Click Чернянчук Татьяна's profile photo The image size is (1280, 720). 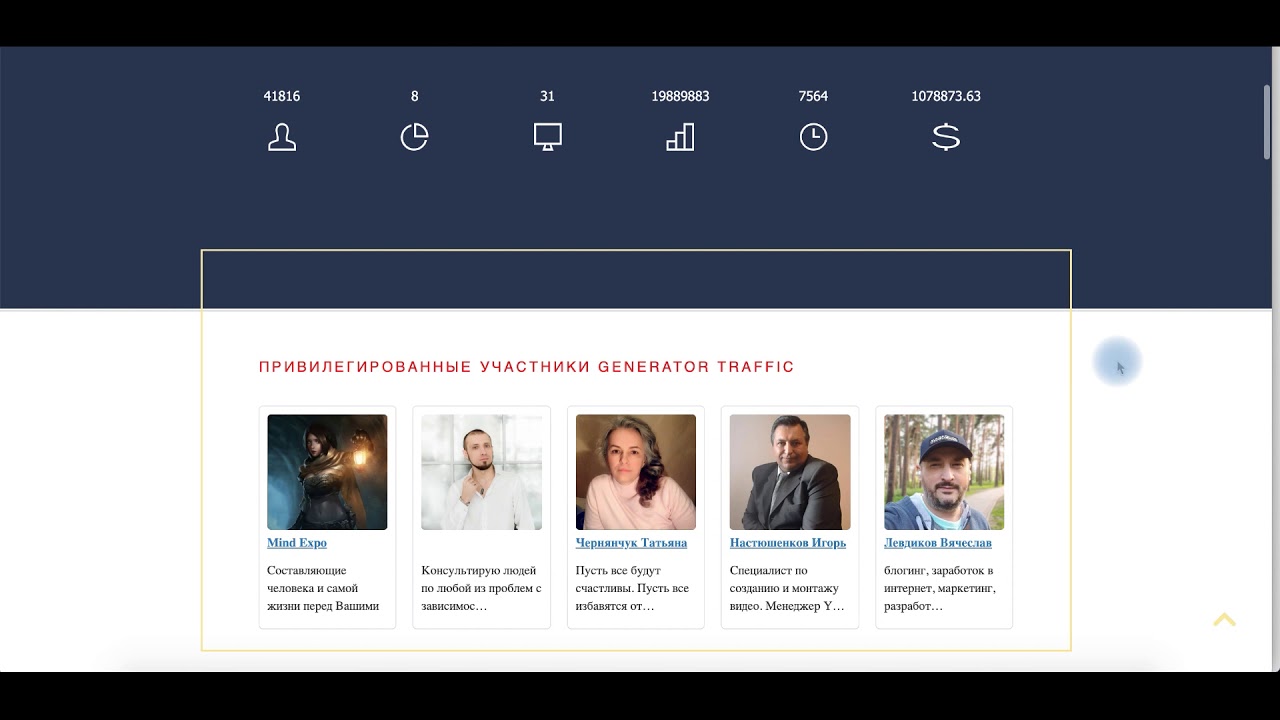pos(636,472)
